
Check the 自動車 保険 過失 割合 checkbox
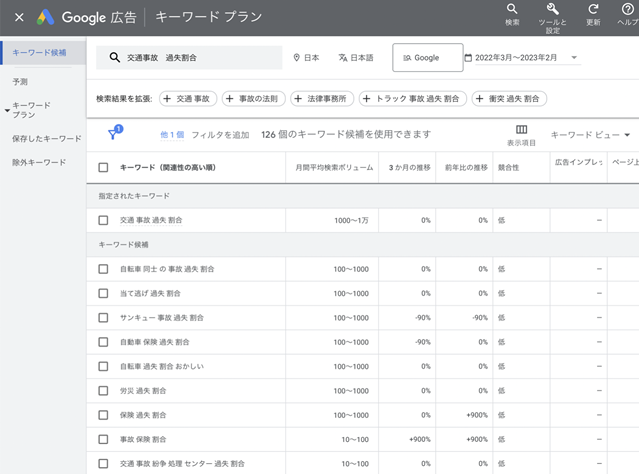click(104, 342)
